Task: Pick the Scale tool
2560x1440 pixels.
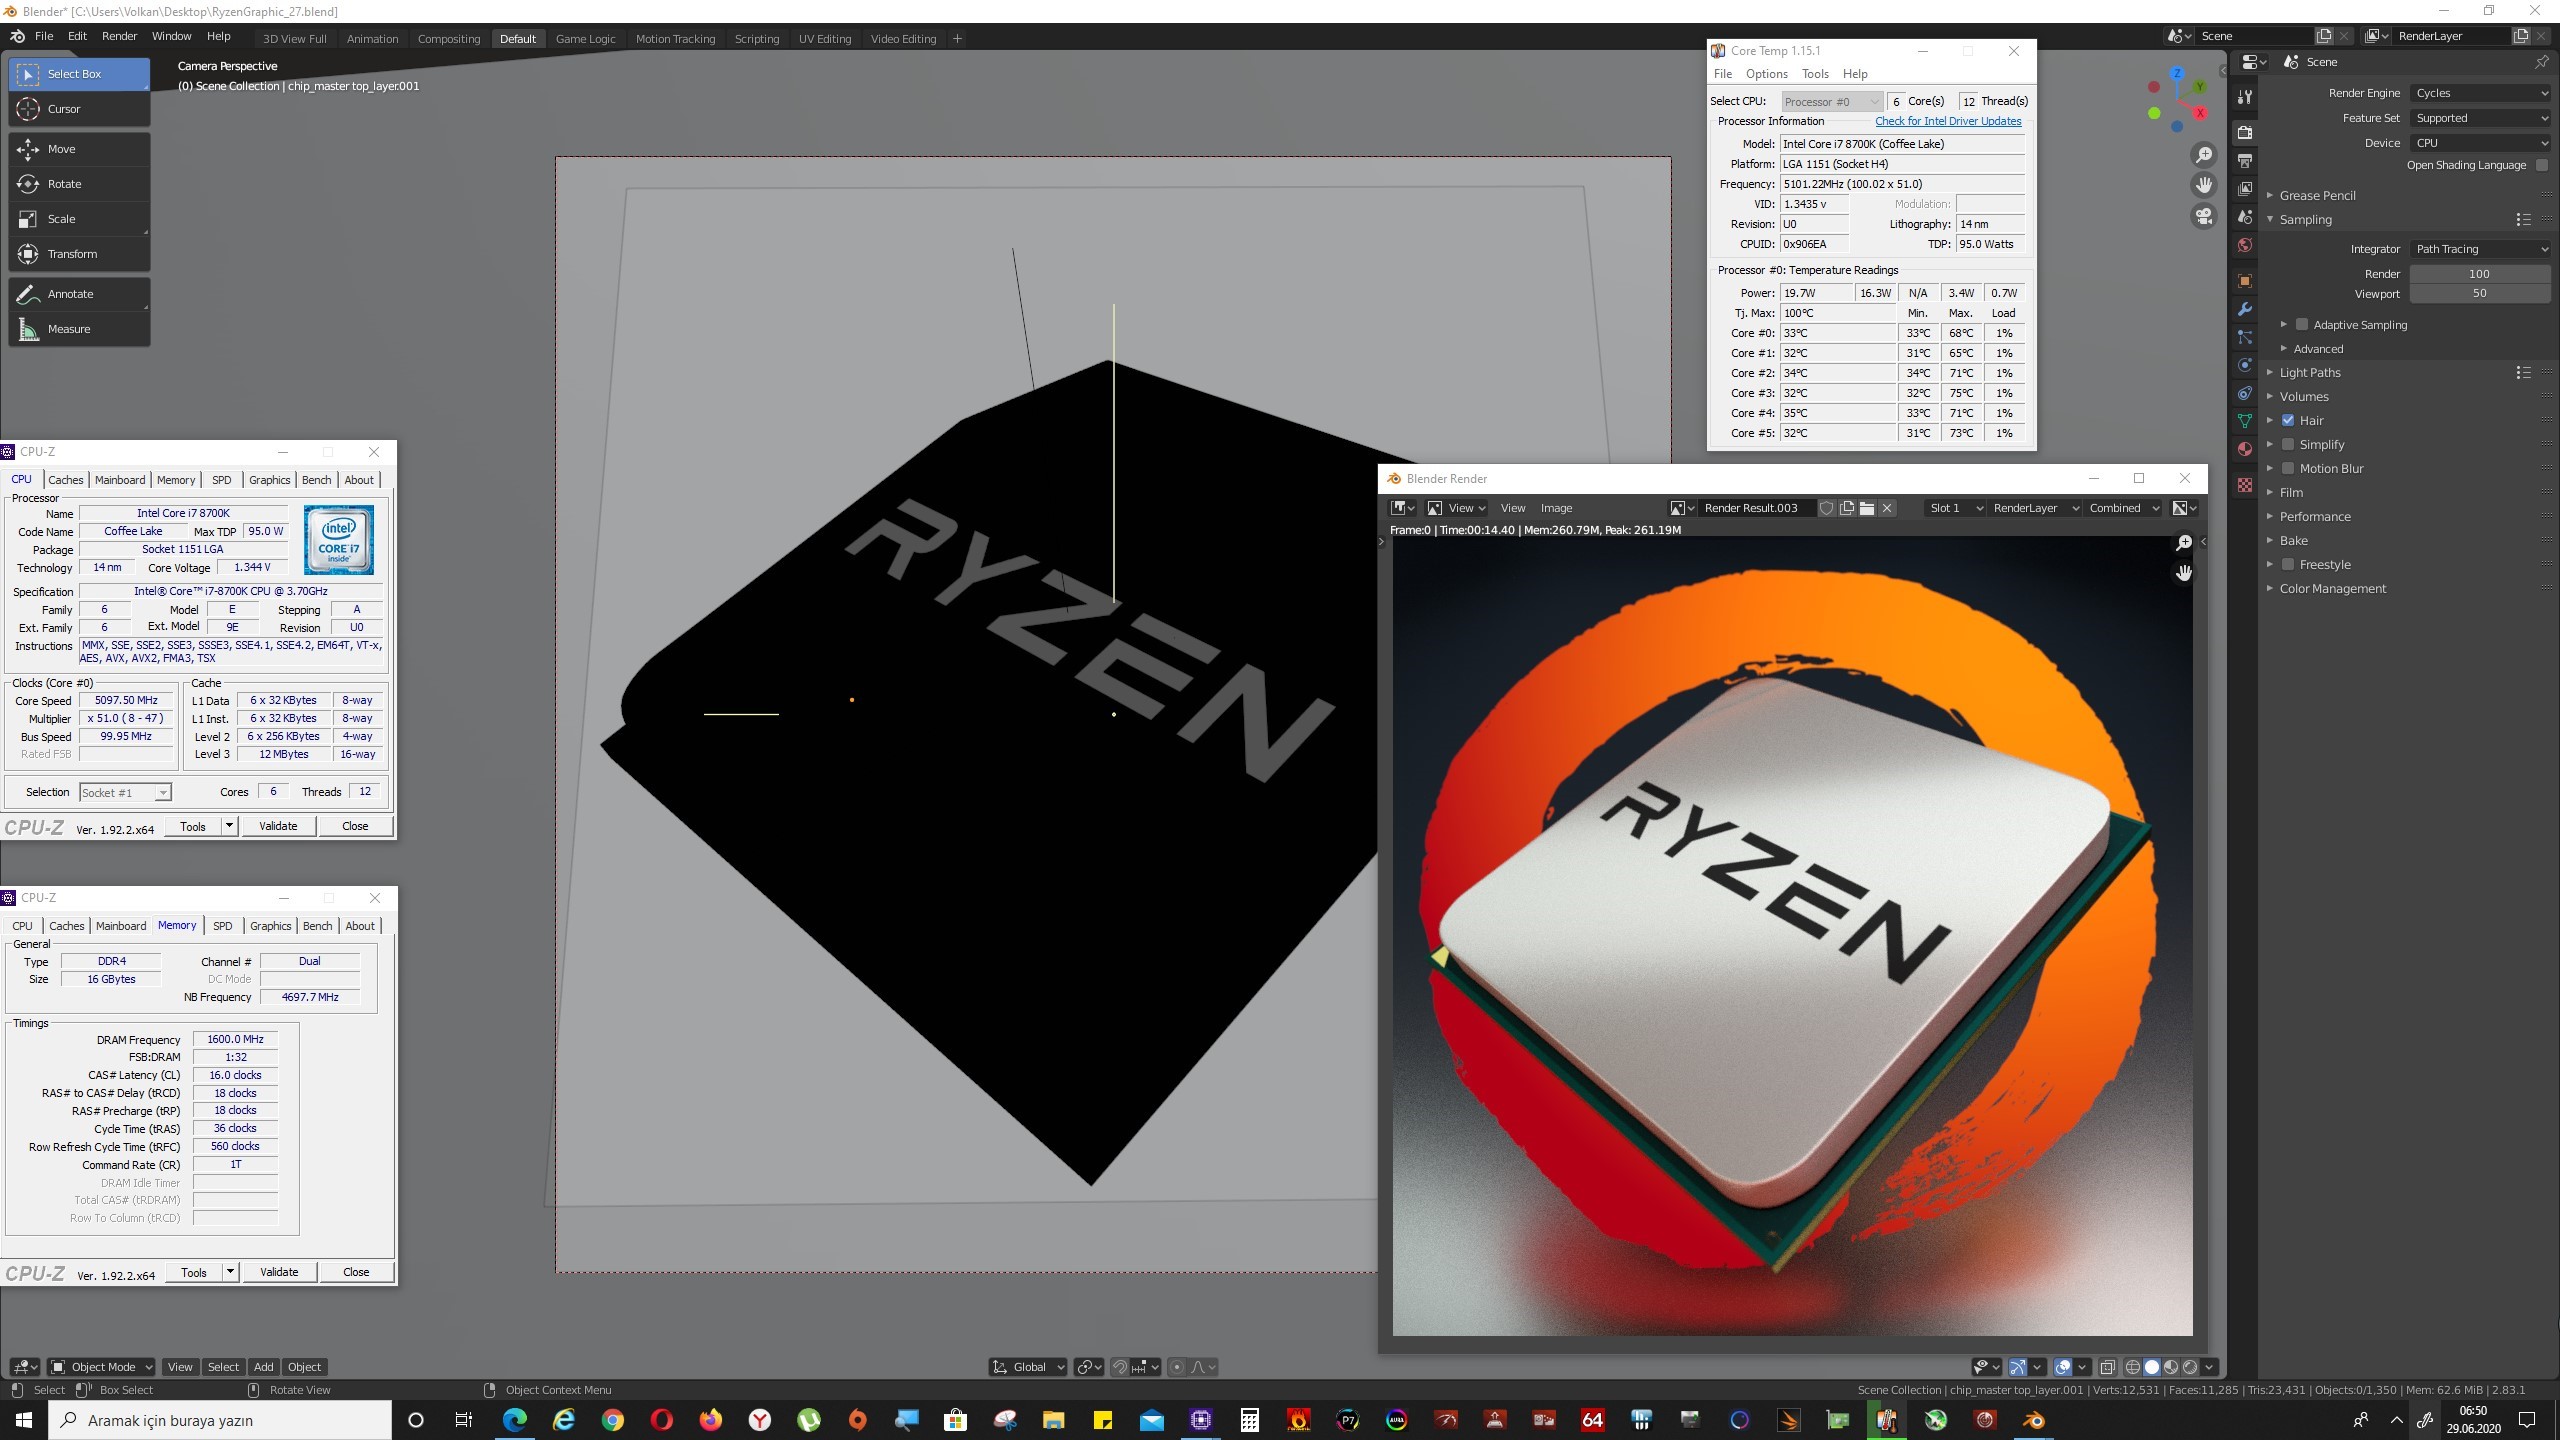Action: click(79, 219)
